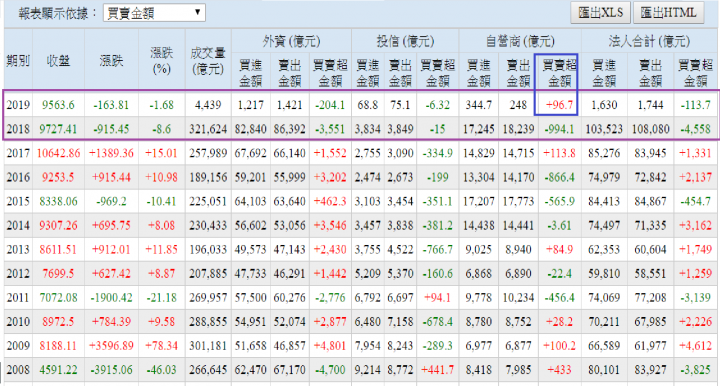Select the 2018 period cell
The image size is (720, 386).
18,129
